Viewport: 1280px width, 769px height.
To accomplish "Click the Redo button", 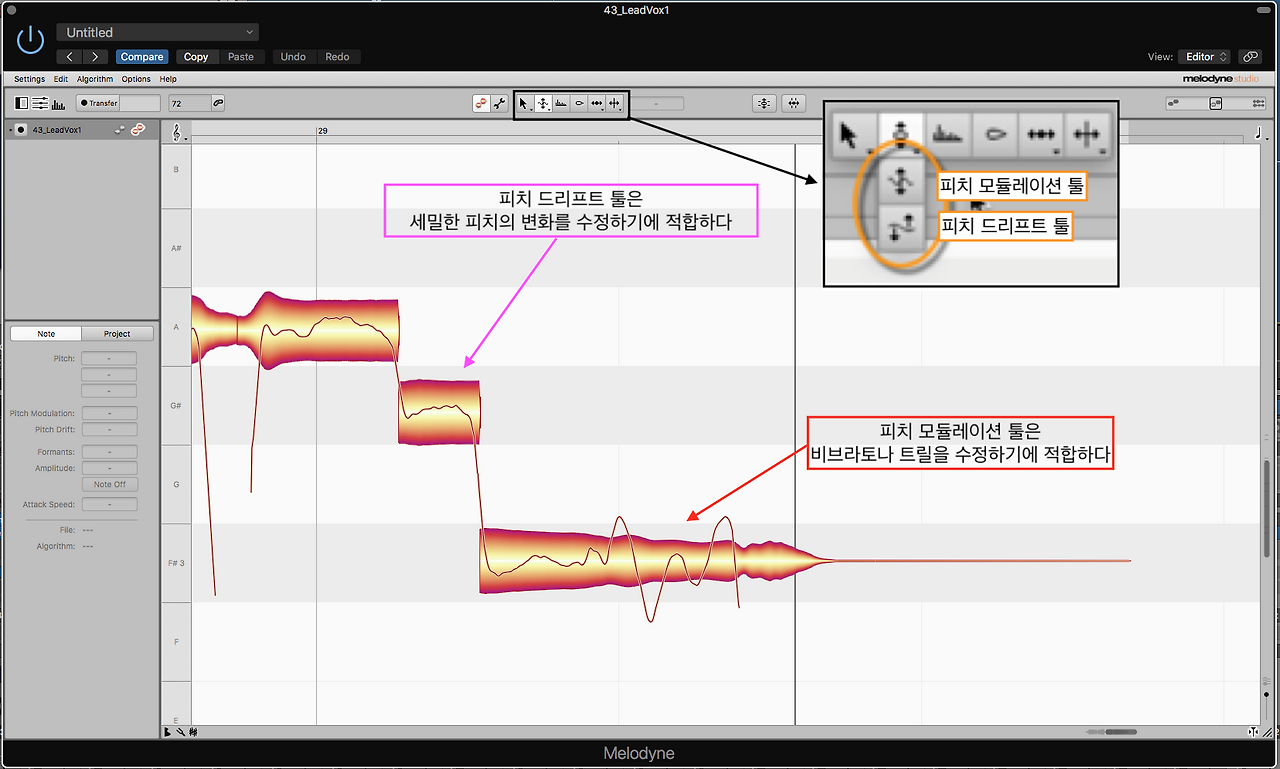I will [x=337, y=57].
